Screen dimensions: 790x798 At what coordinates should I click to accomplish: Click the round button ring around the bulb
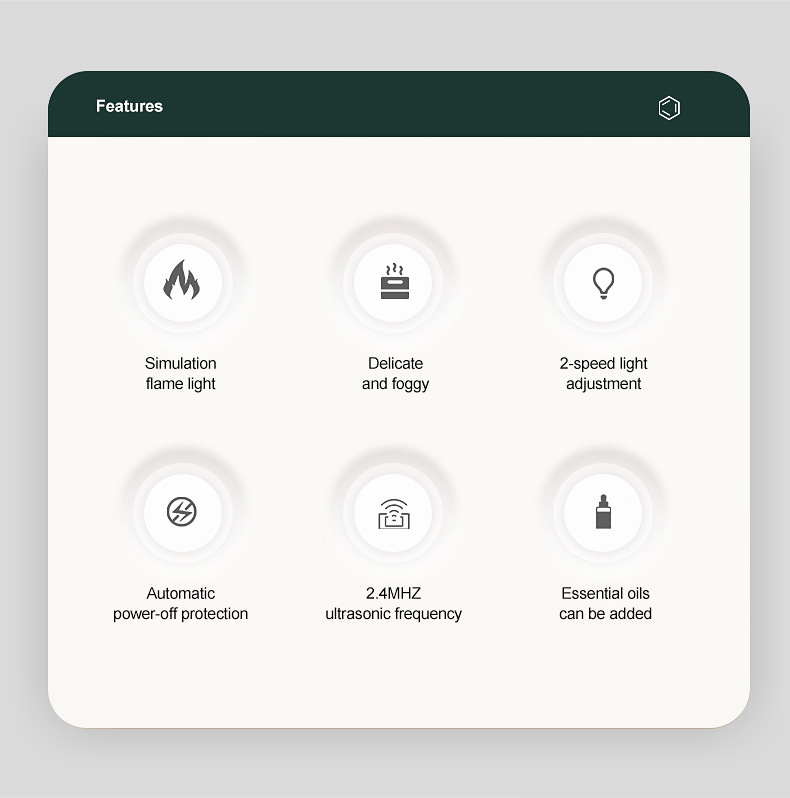[x=603, y=282]
